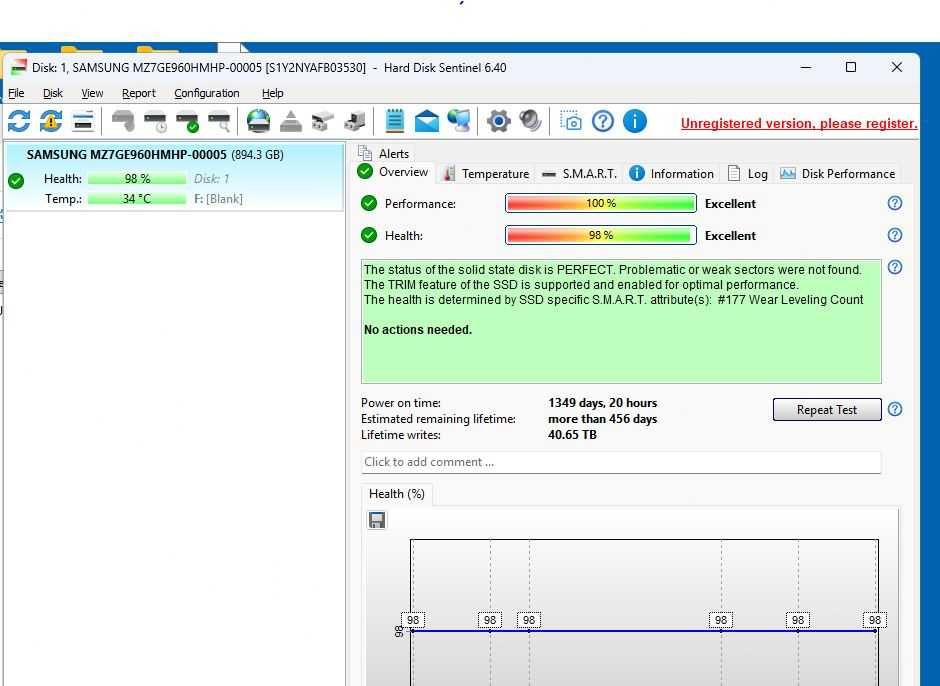Click the refresh icon with warning triangle
Screen dimensions: 940x686
(x=51, y=121)
